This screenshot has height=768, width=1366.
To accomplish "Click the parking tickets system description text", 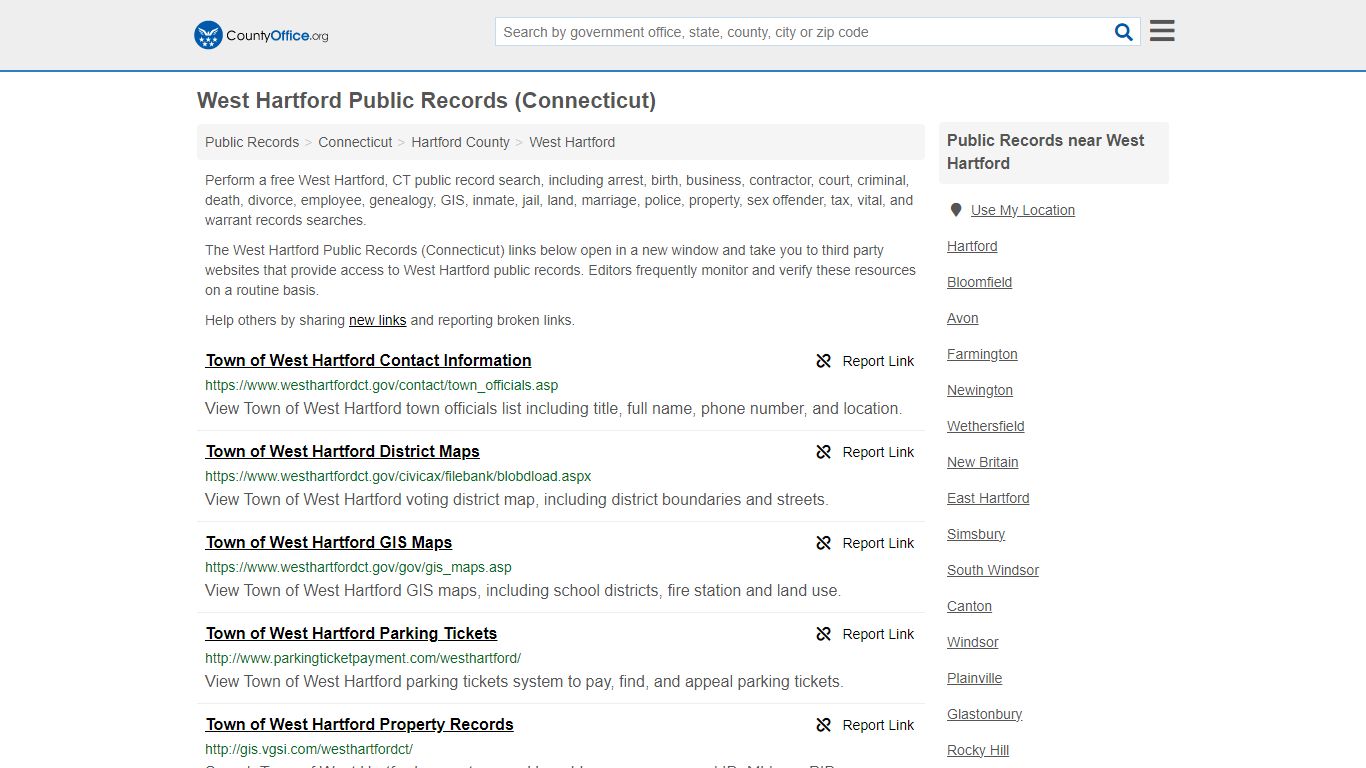I will pyautogui.click(x=524, y=681).
